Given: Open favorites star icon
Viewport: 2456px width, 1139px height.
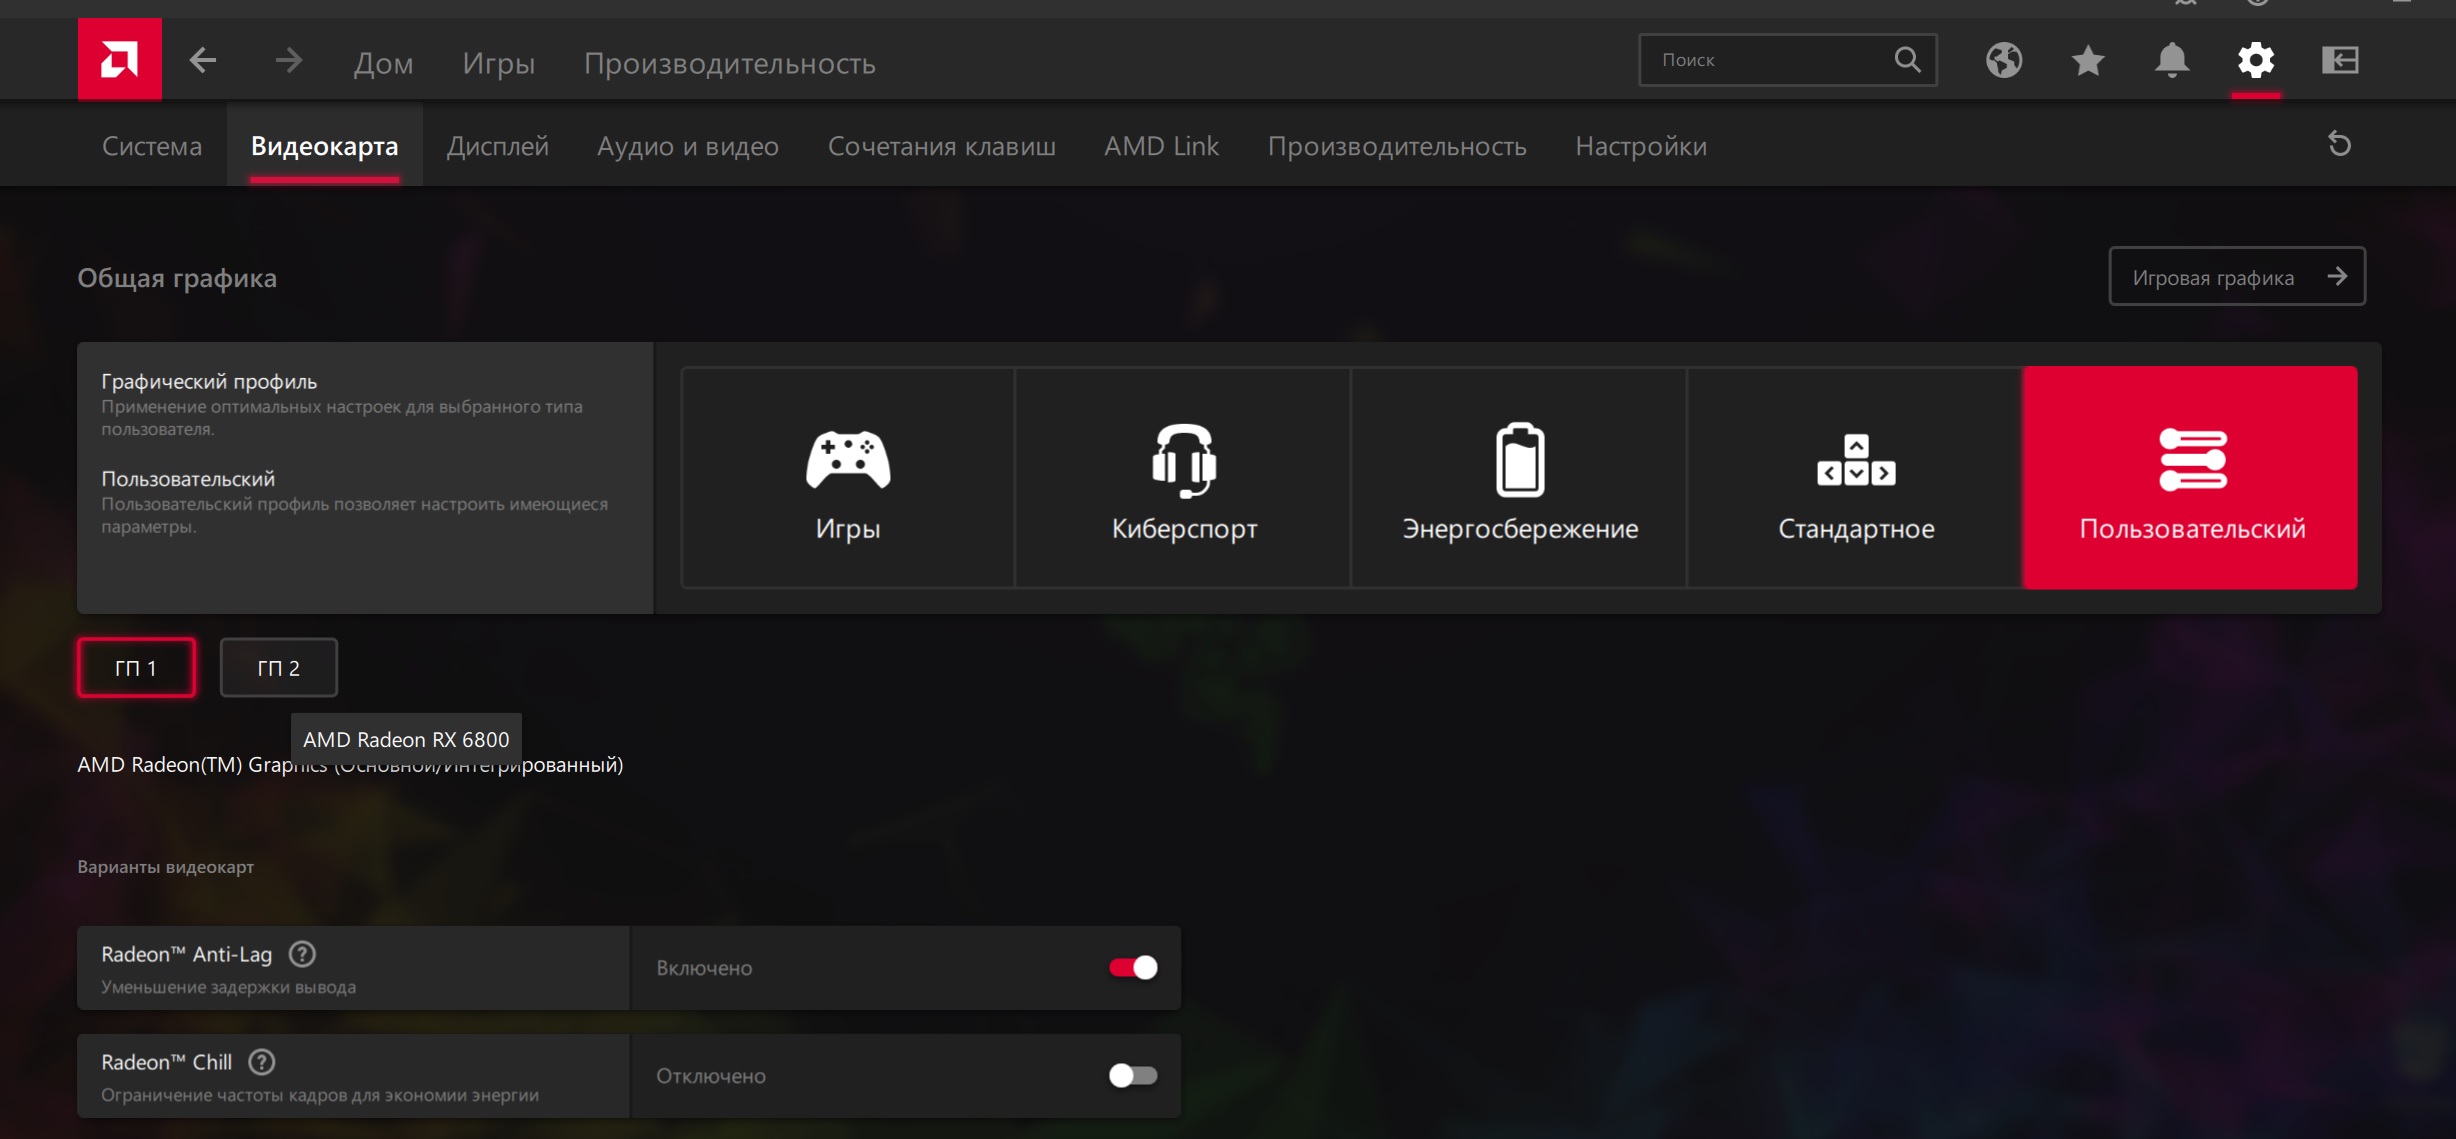Looking at the screenshot, I should click(2088, 60).
